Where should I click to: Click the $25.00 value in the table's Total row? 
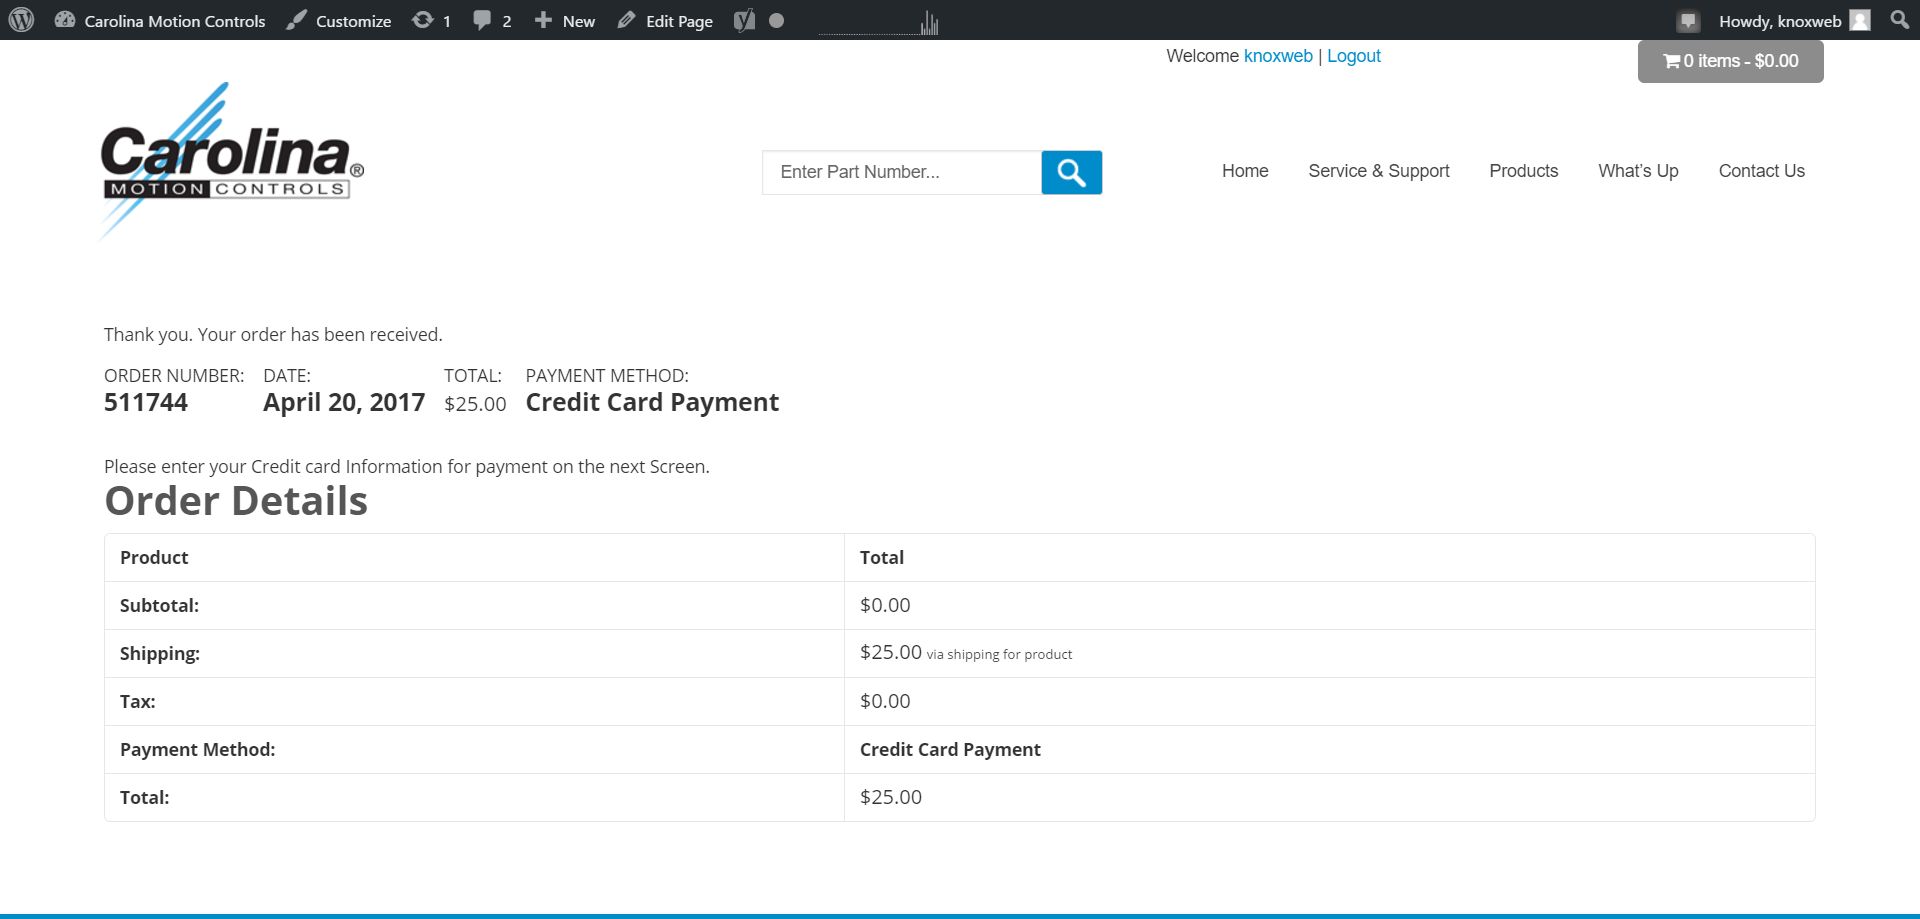click(891, 797)
